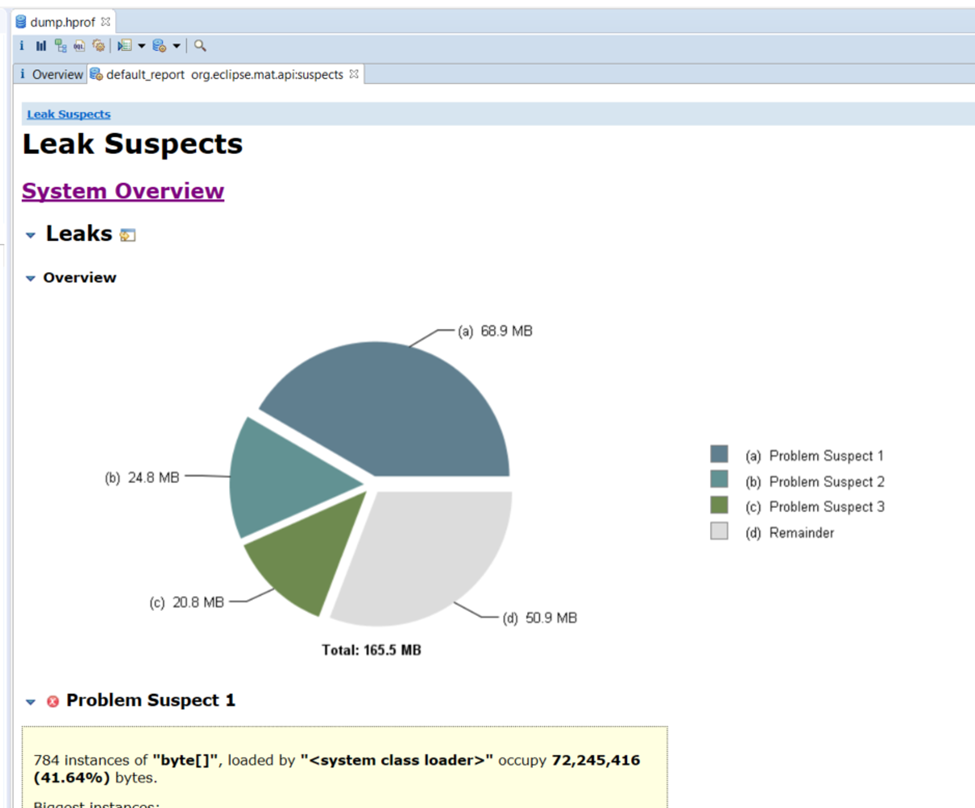Collapse the Overview chart section

[x=31, y=278]
